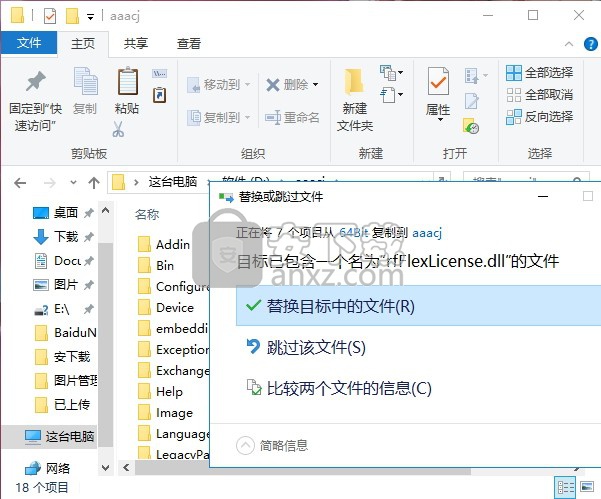
Task: Click the Select all button
Action: pos(540,73)
